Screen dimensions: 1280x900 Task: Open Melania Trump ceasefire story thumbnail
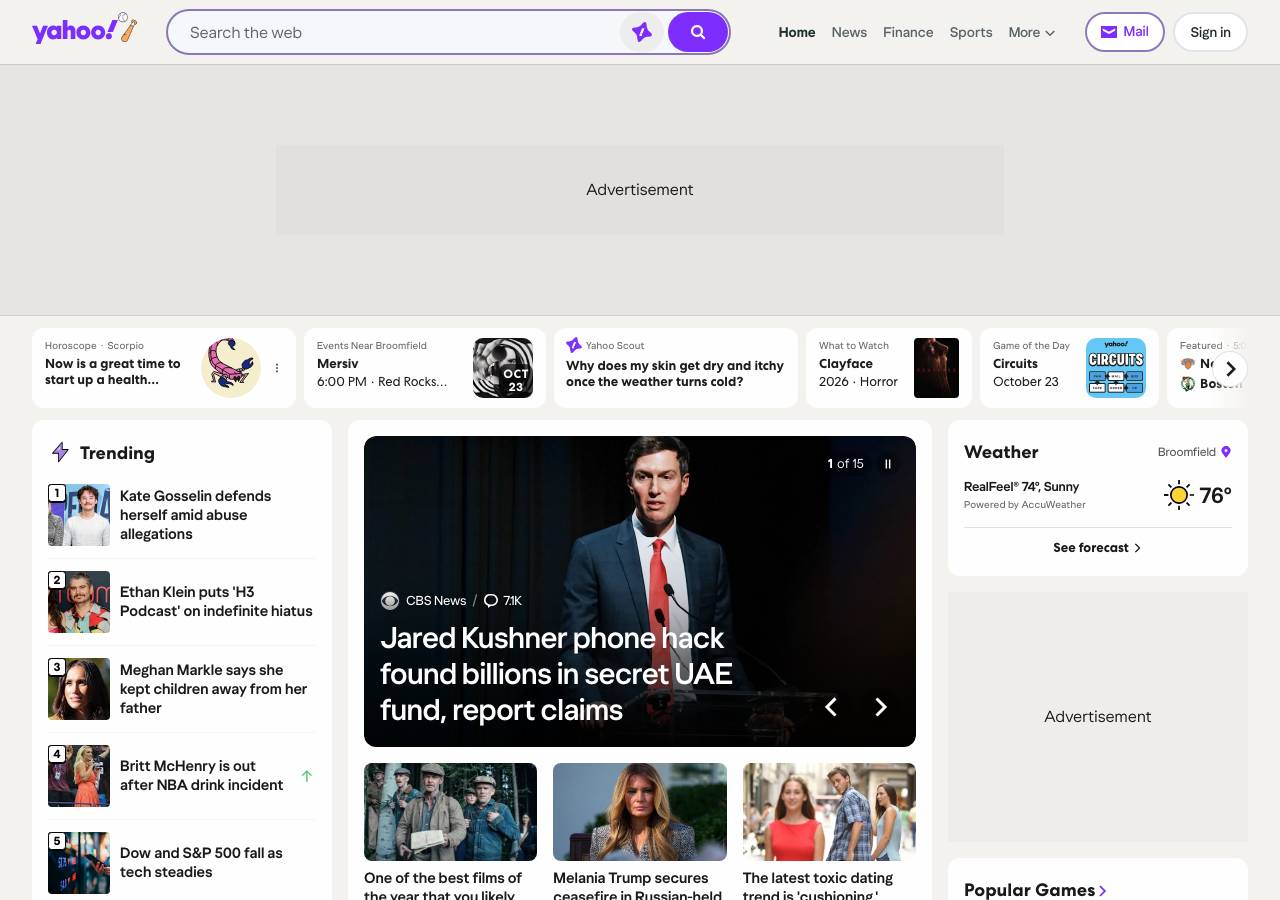(x=640, y=812)
